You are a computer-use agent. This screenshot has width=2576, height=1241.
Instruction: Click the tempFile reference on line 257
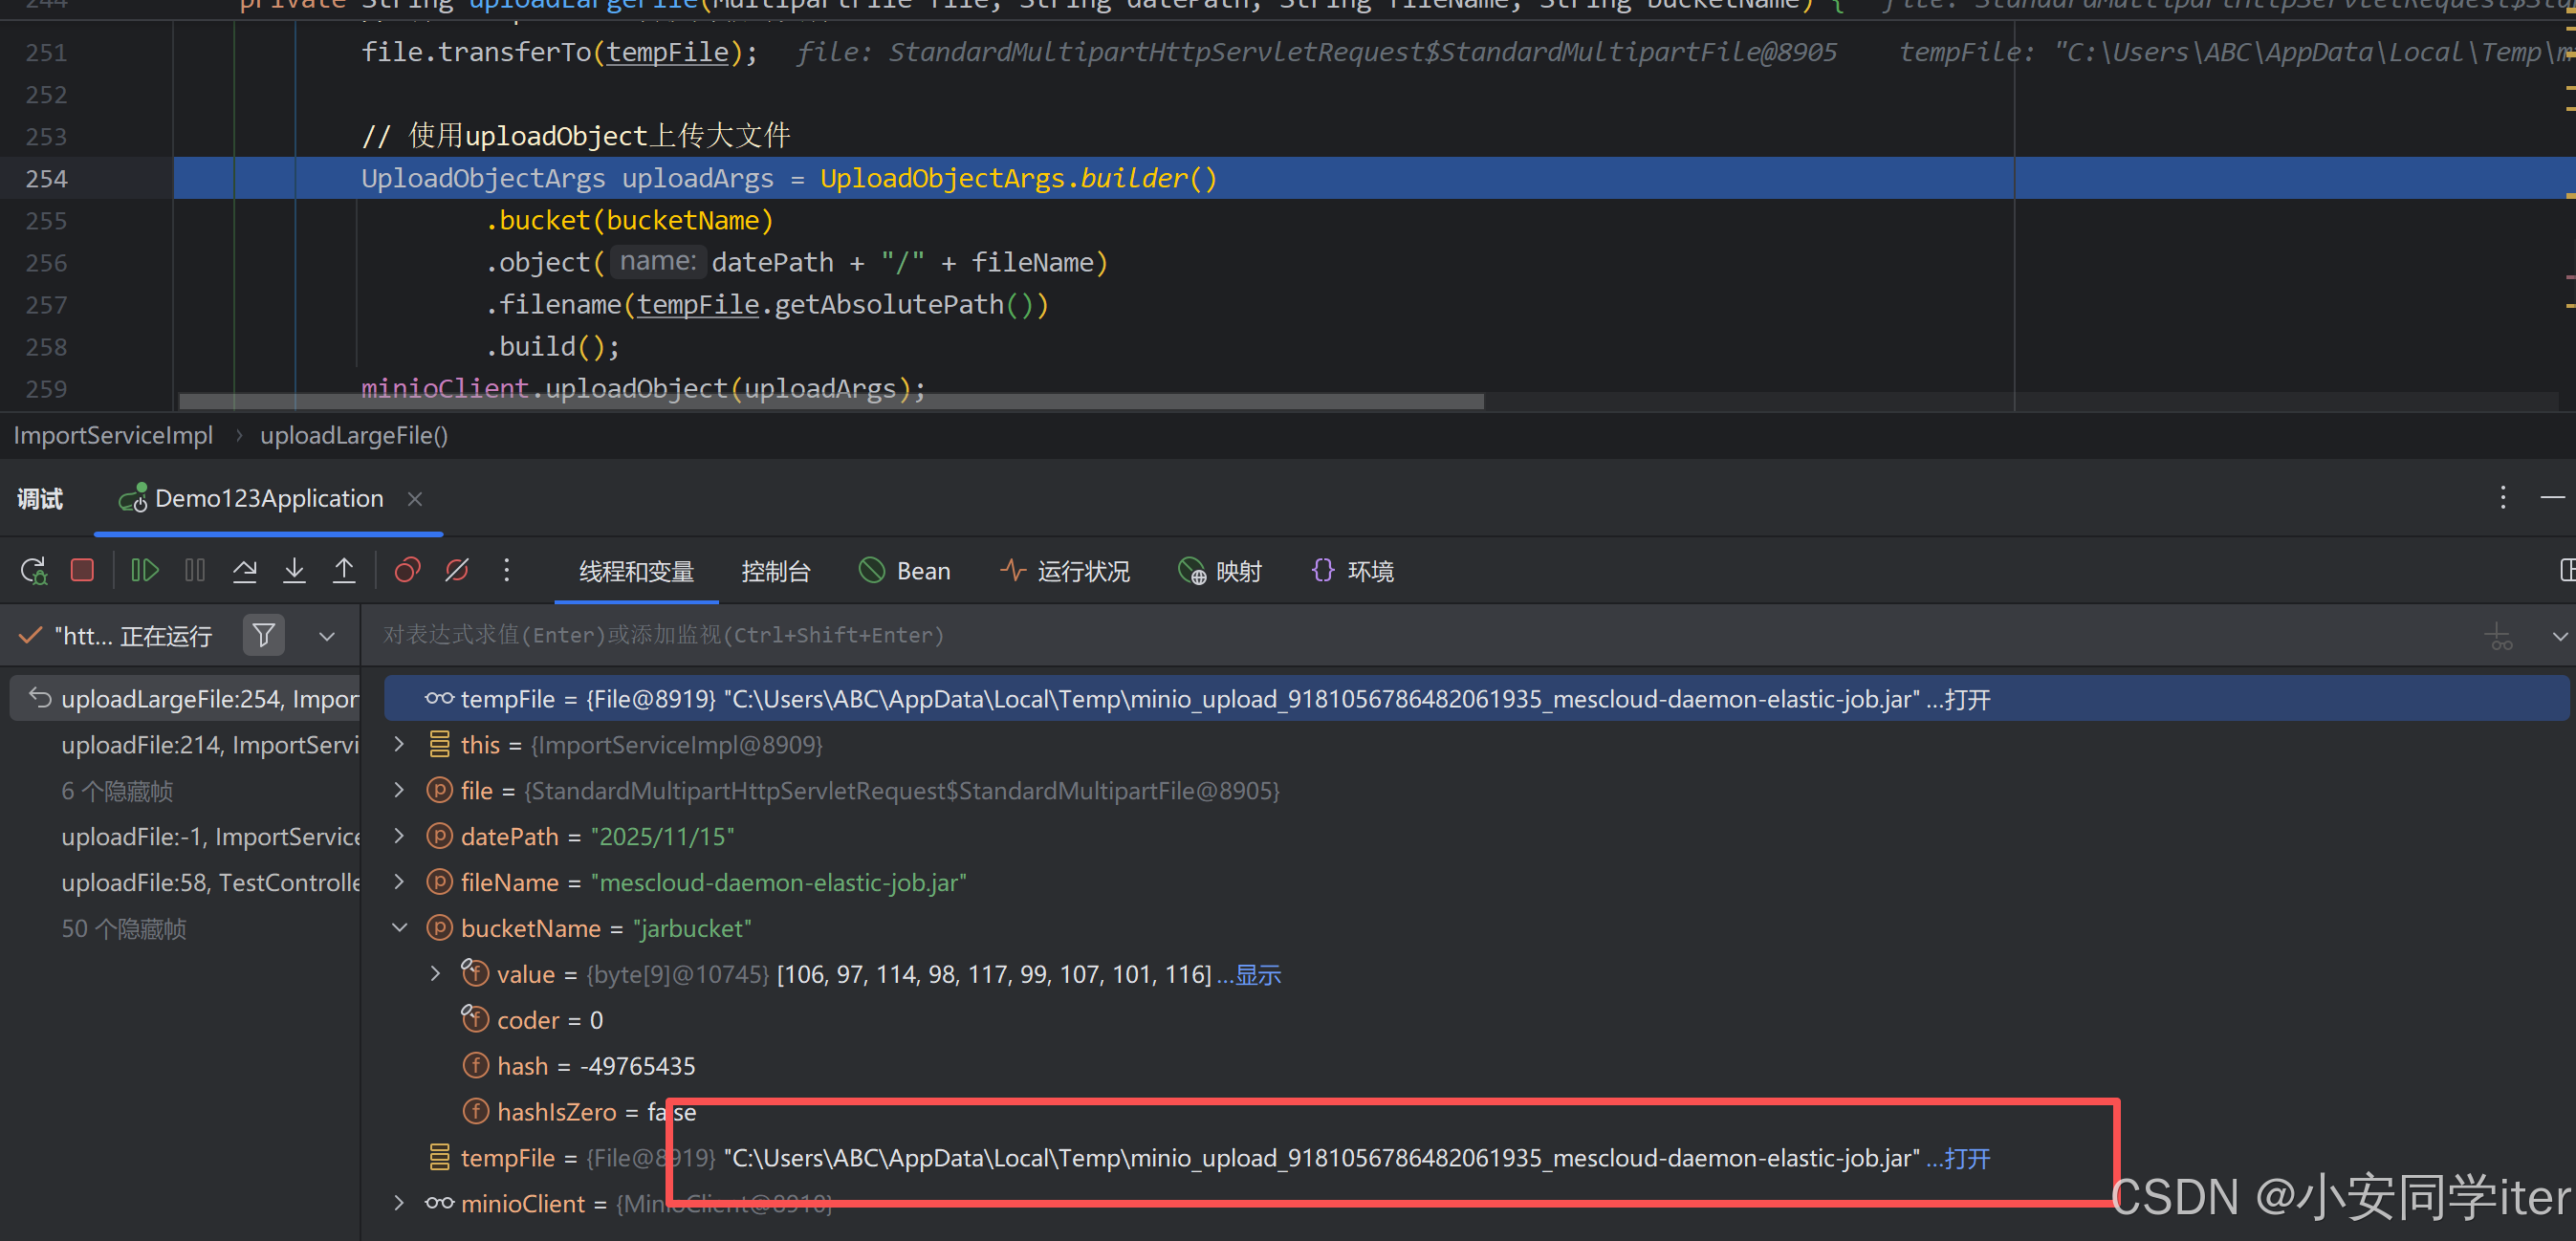[x=698, y=305]
